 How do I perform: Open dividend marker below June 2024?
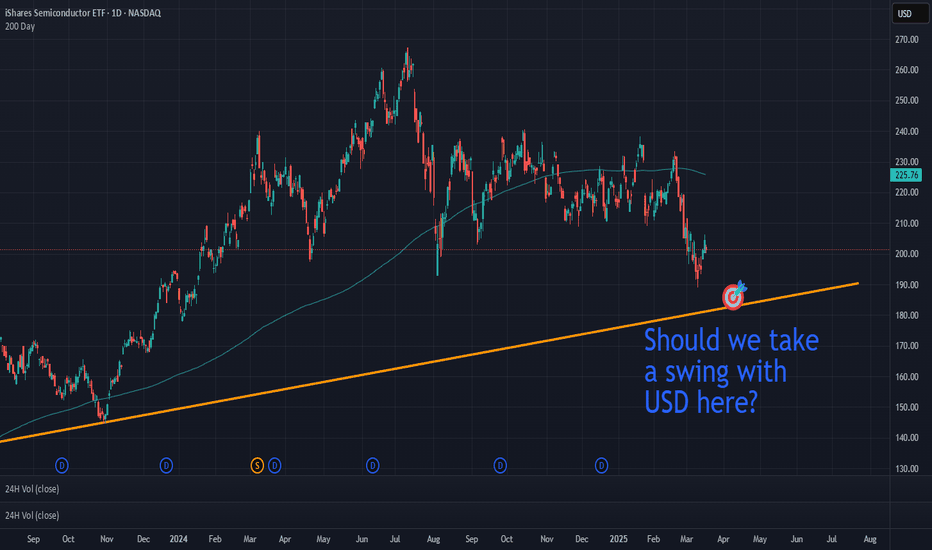point(373,466)
